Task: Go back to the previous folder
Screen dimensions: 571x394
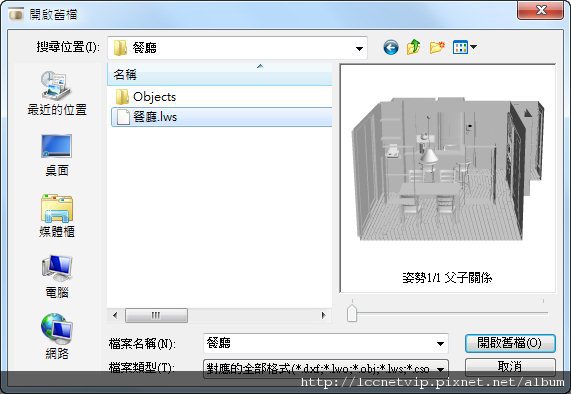Action: pyautogui.click(x=391, y=47)
